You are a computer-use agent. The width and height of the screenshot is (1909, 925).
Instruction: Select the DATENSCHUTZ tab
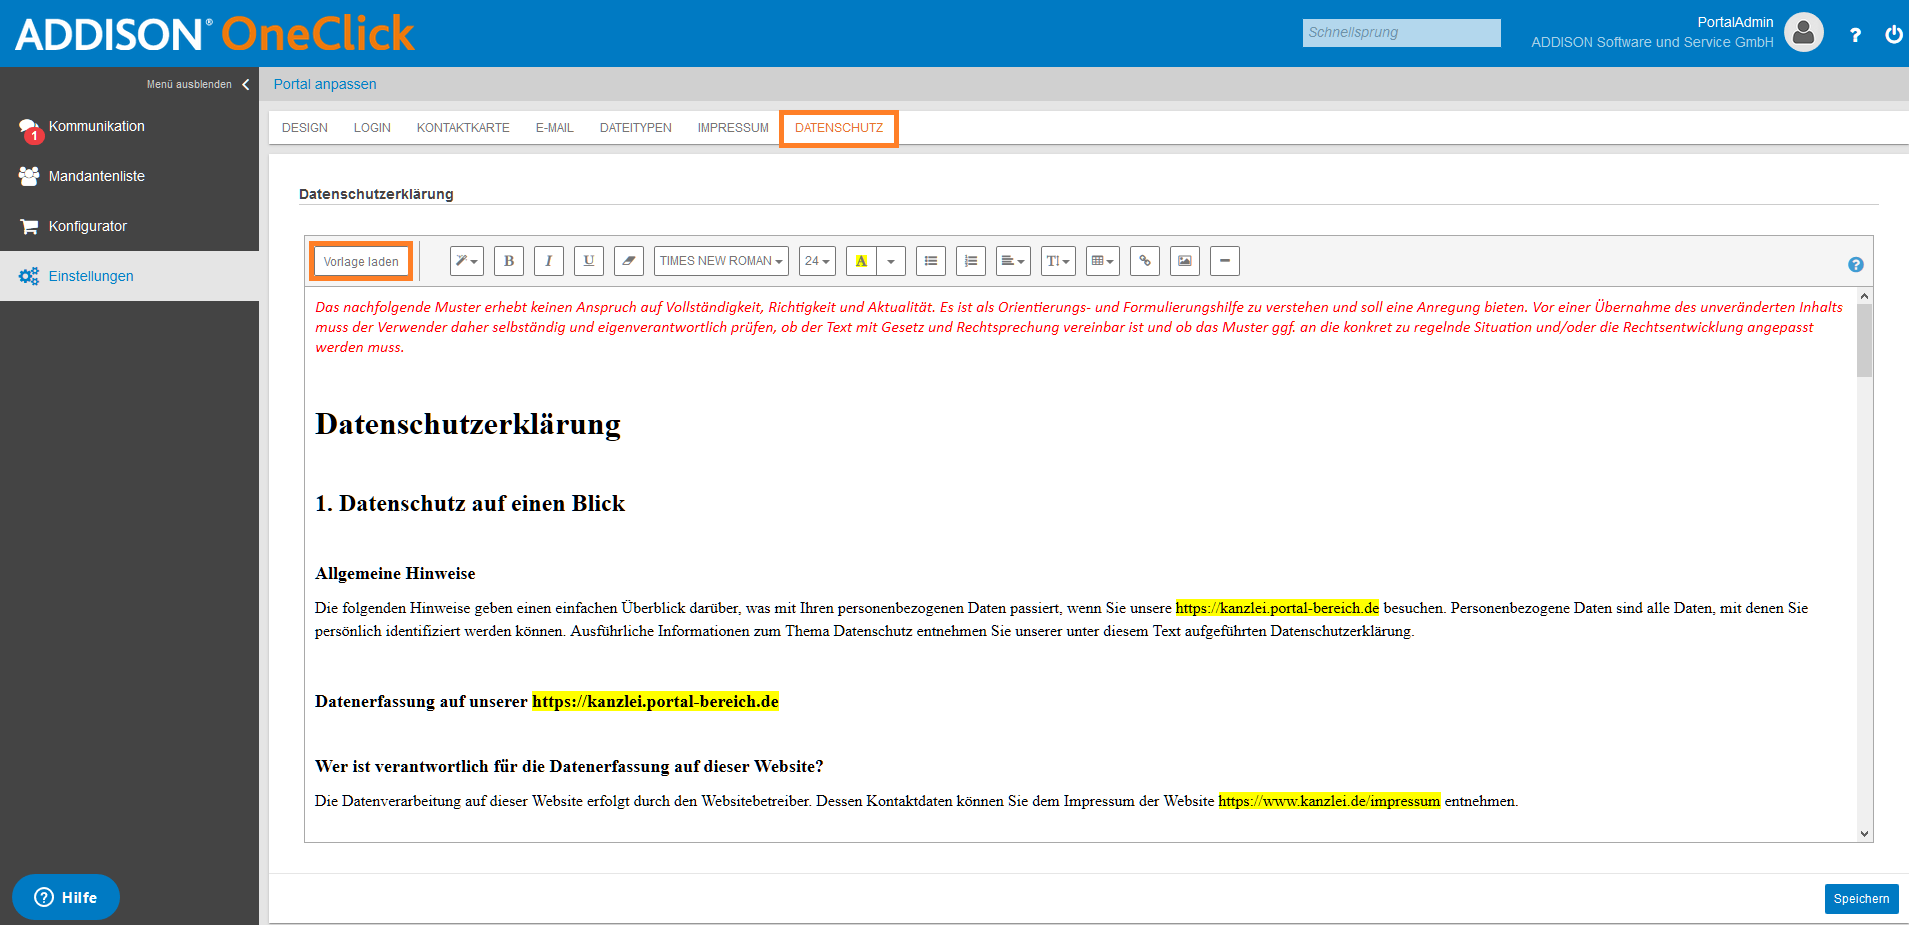(x=839, y=128)
